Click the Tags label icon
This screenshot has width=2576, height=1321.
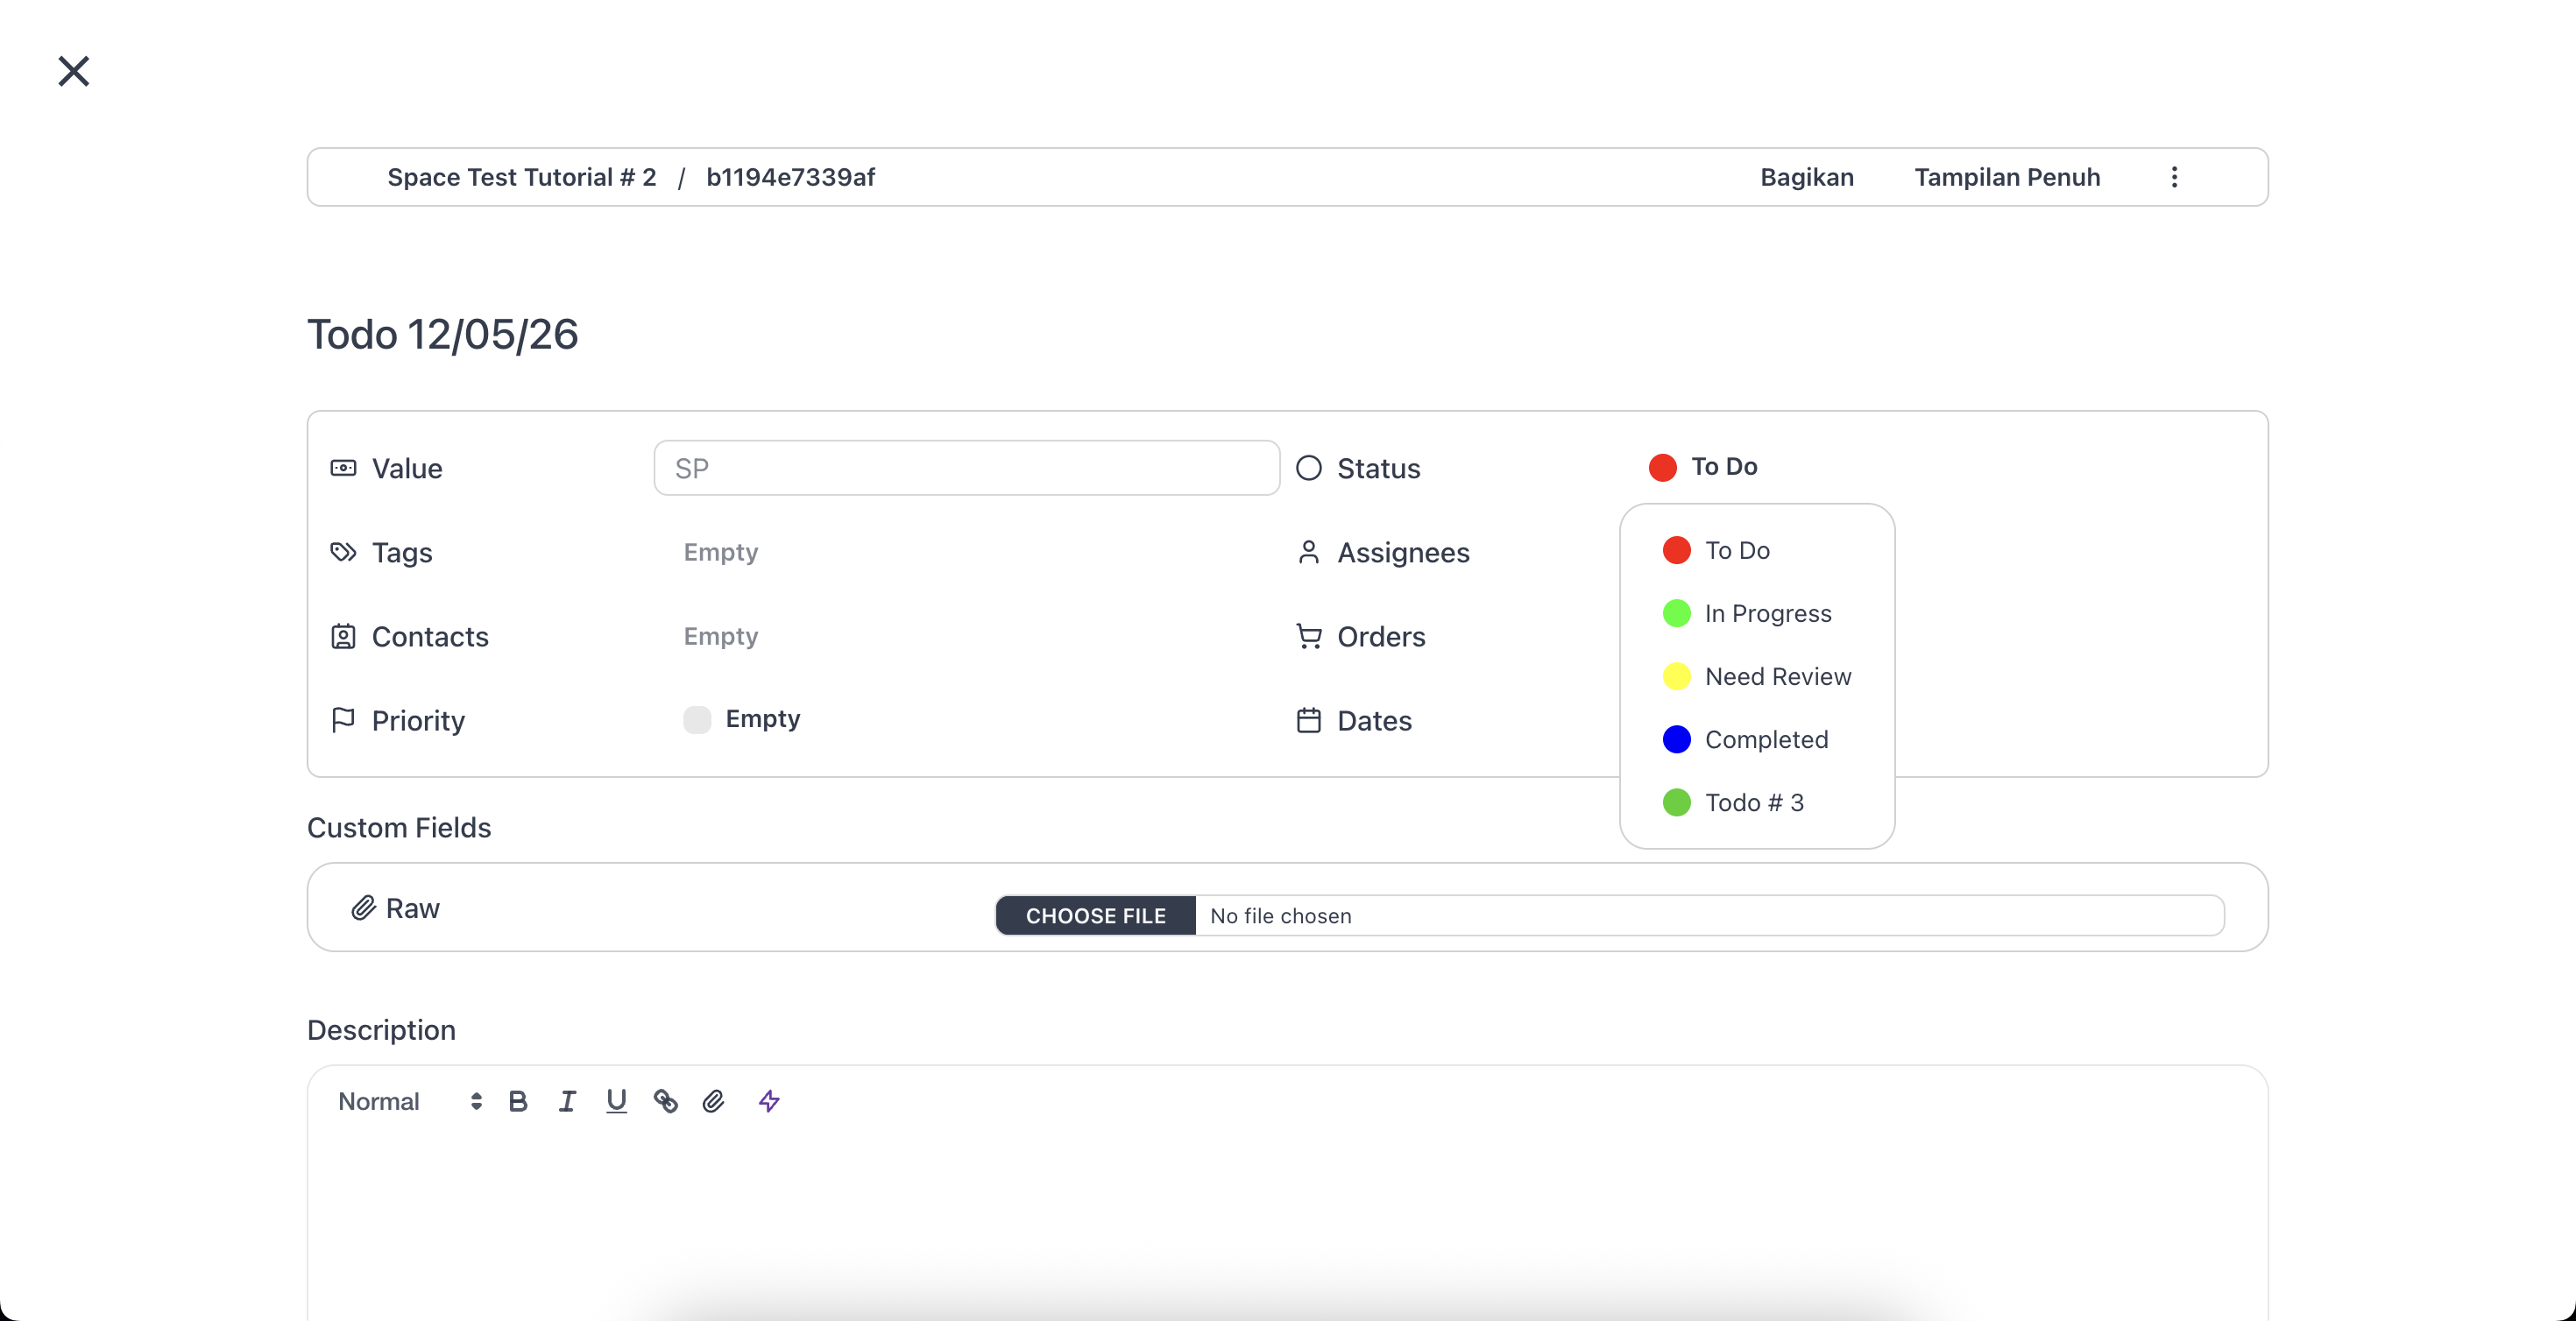click(343, 552)
